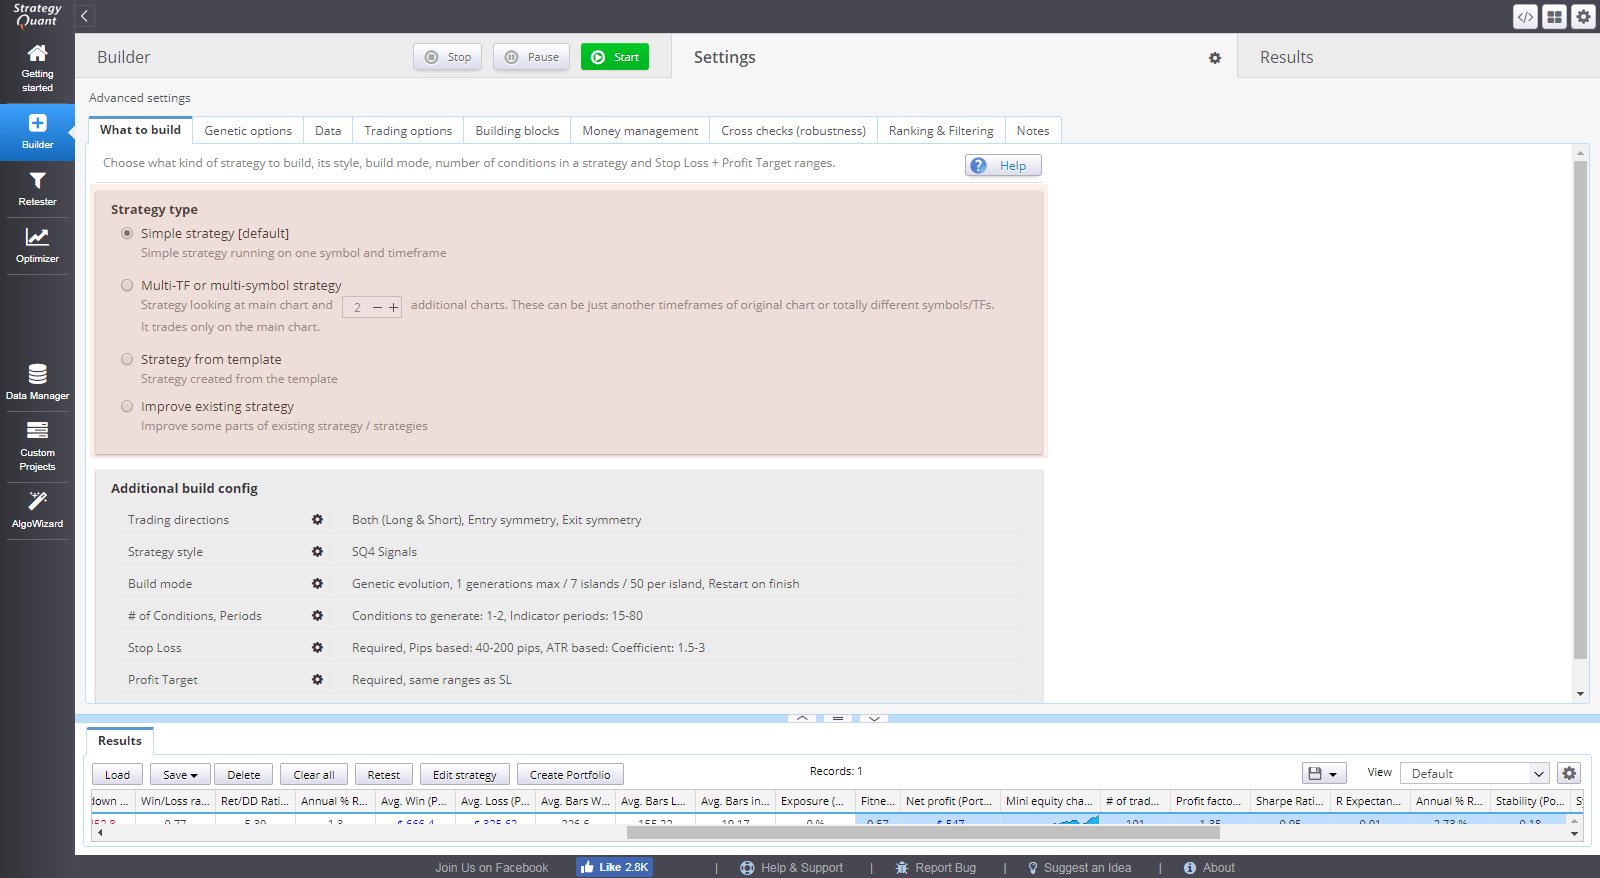
Task: Click Clear all results button
Action: point(314,775)
